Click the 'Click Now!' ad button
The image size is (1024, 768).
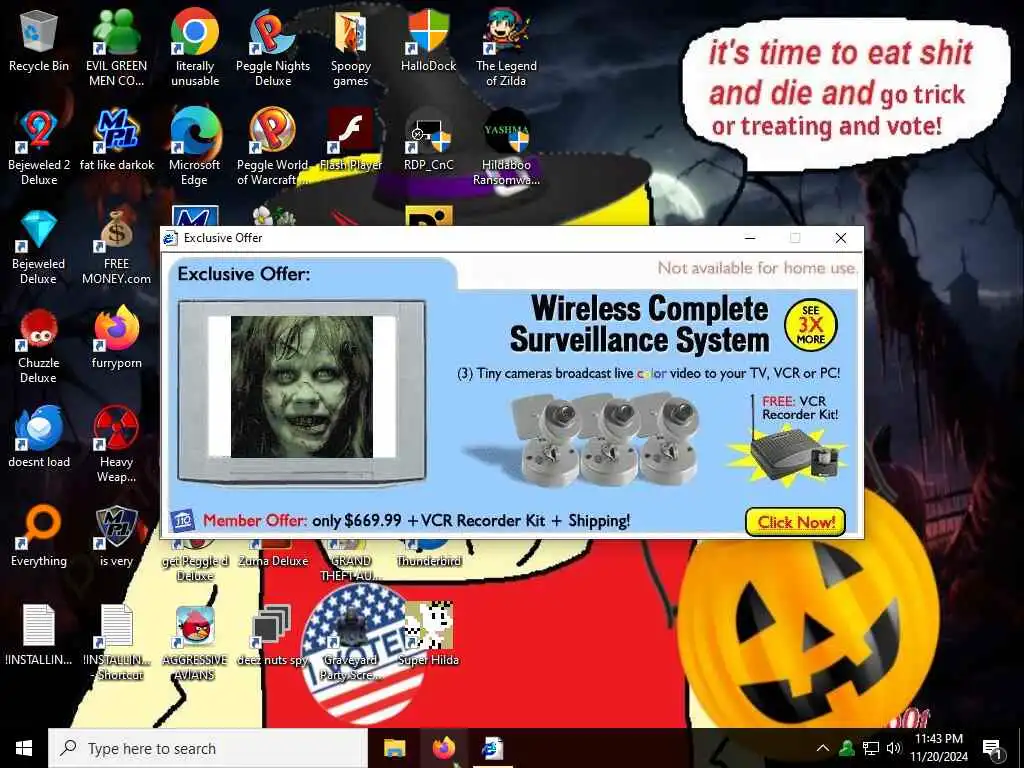click(x=795, y=522)
